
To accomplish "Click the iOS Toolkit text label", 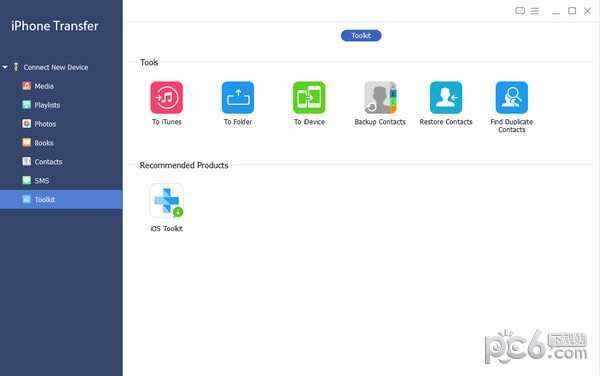I will click(166, 229).
